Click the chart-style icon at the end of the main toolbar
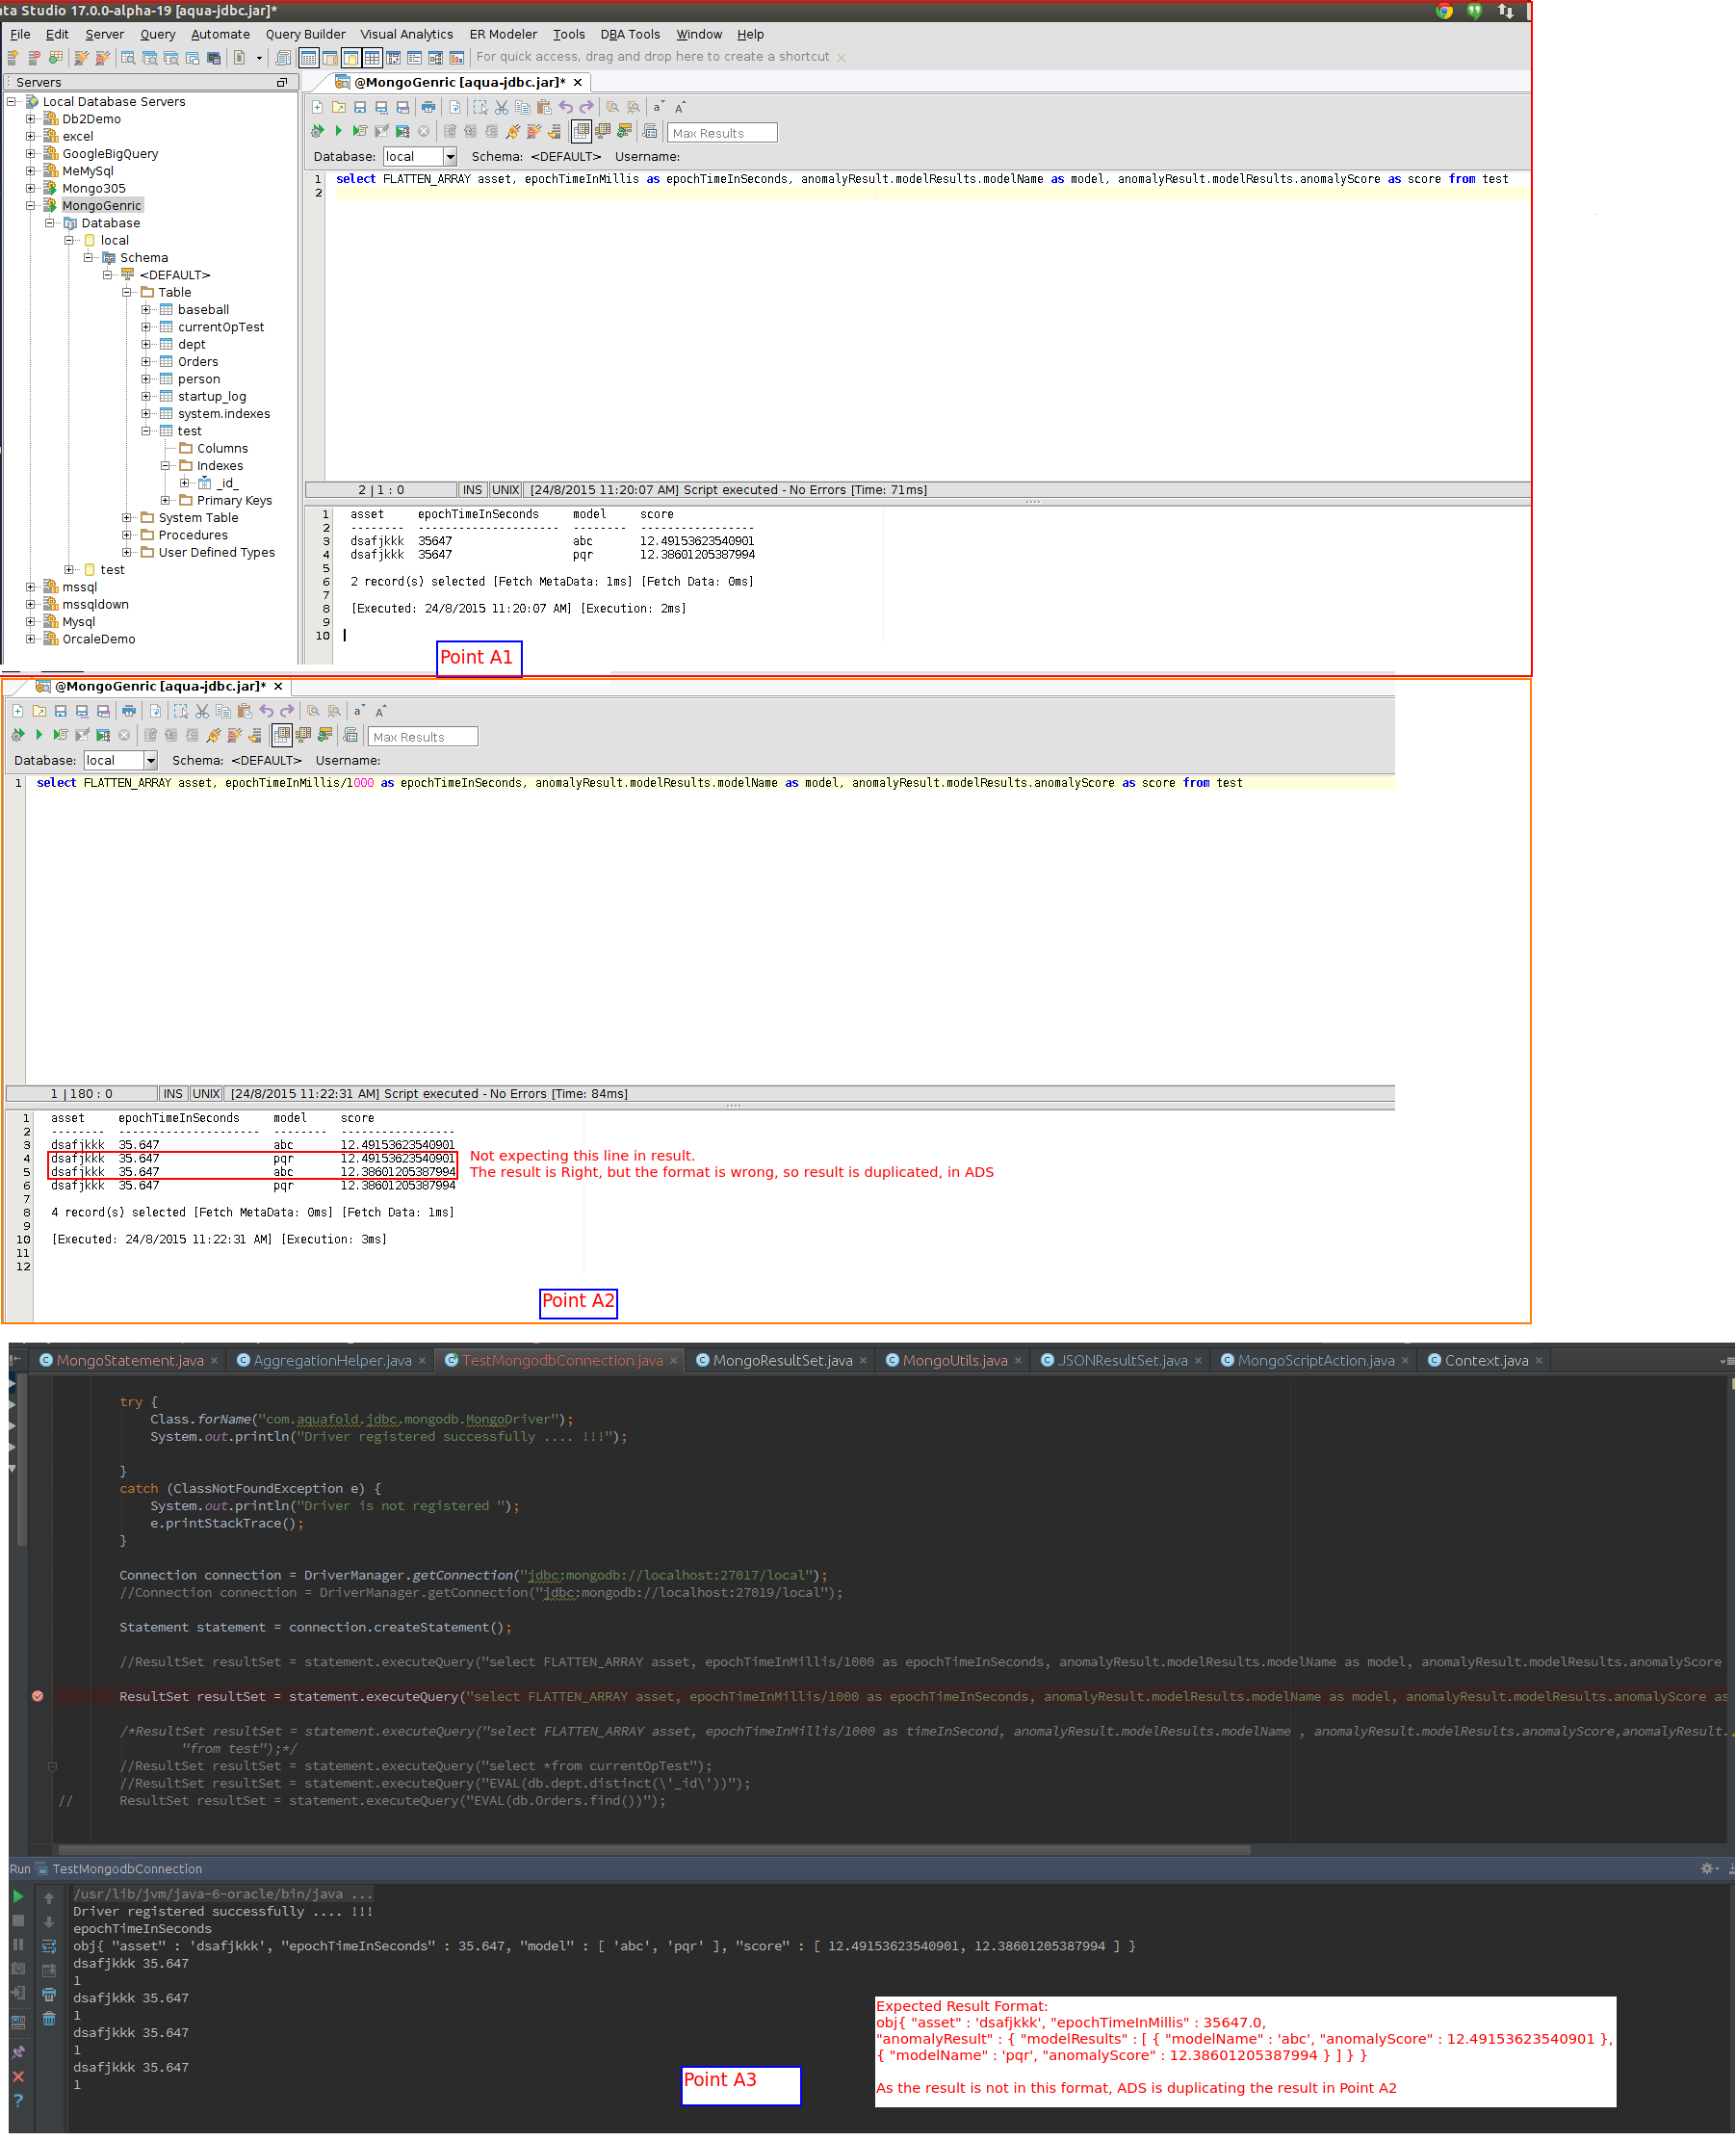 click(x=457, y=58)
